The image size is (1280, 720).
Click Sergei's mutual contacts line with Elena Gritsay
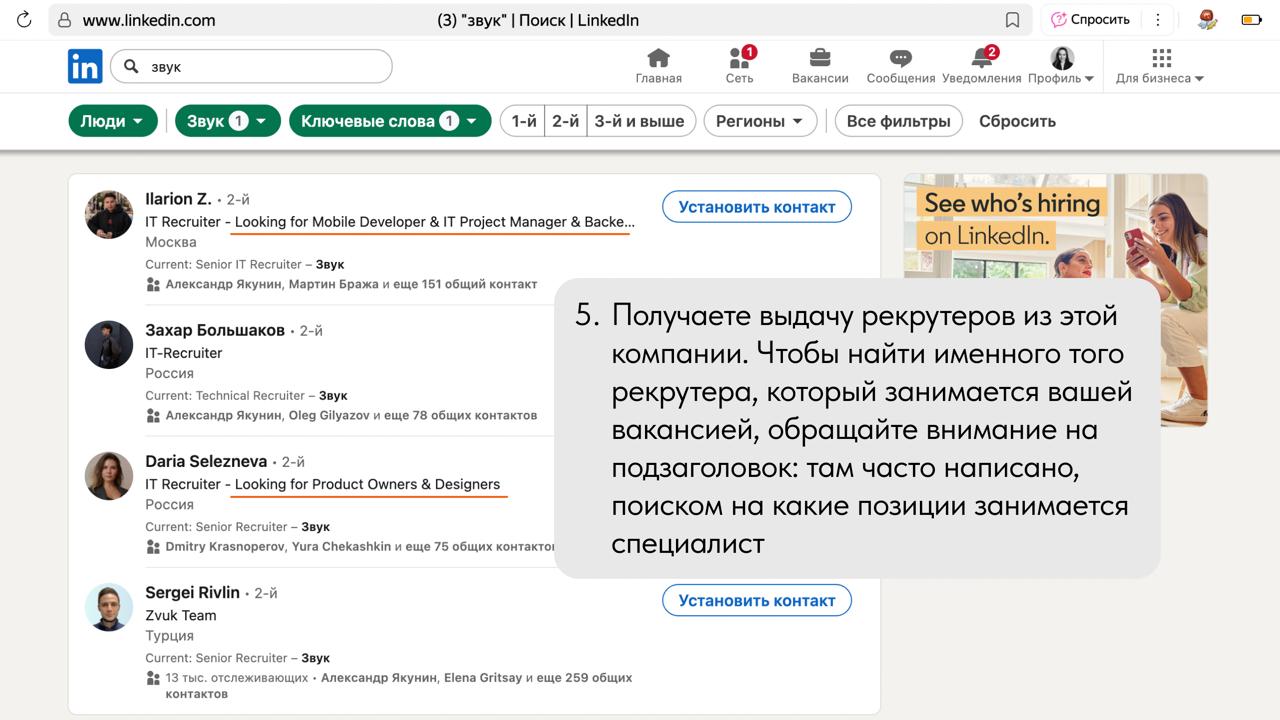399,685
